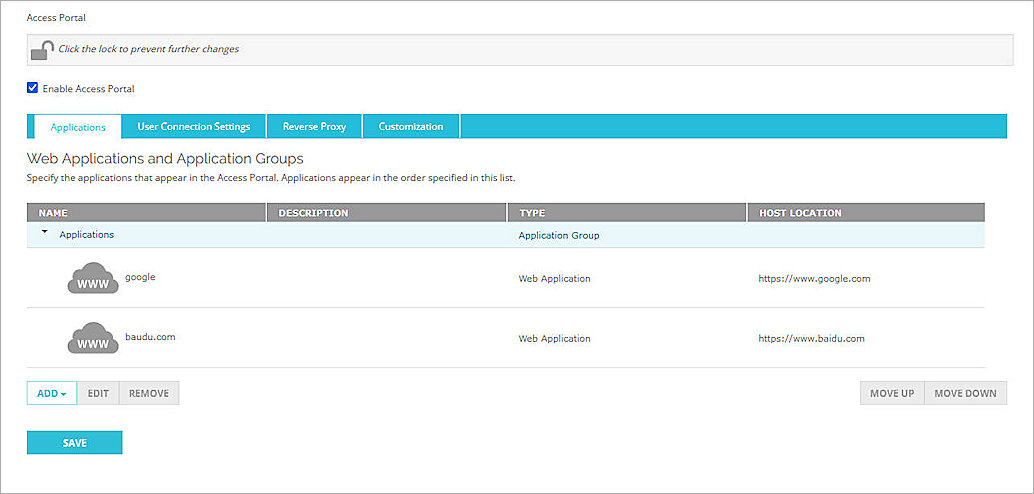Screen dimensions: 1034x494
Task: Open the ADD dropdown button
Action: (x=52, y=393)
